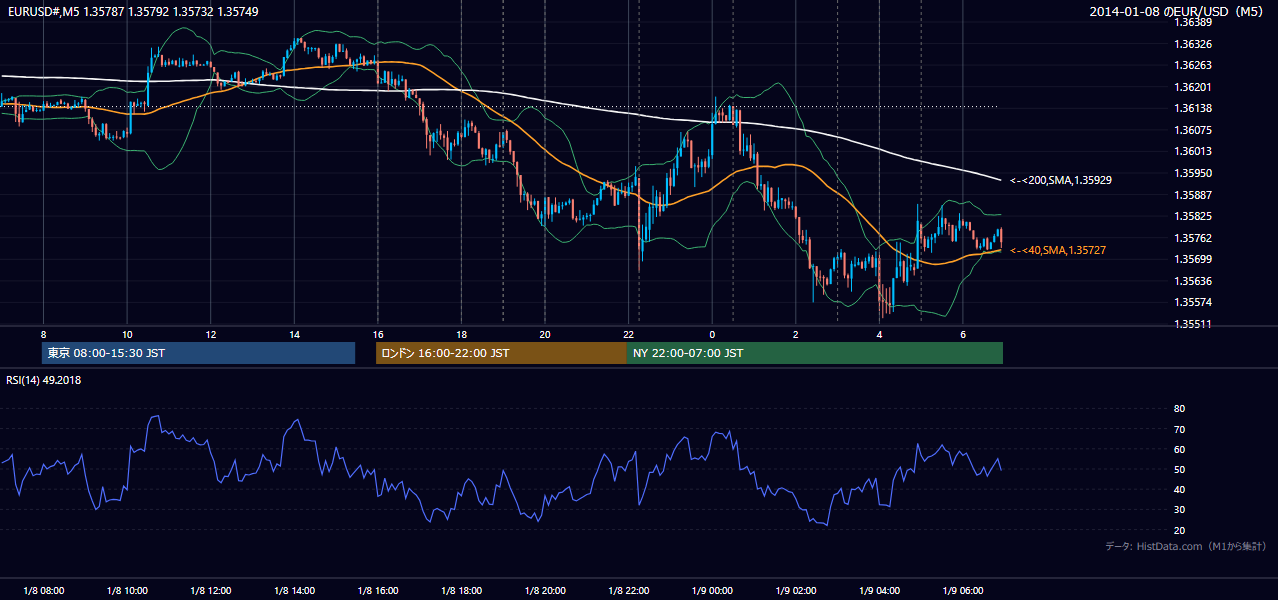Image resolution: width=1278 pixels, height=600 pixels.
Task: Click bottom time label 1/9 02:00
Action: (x=795, y=590)
